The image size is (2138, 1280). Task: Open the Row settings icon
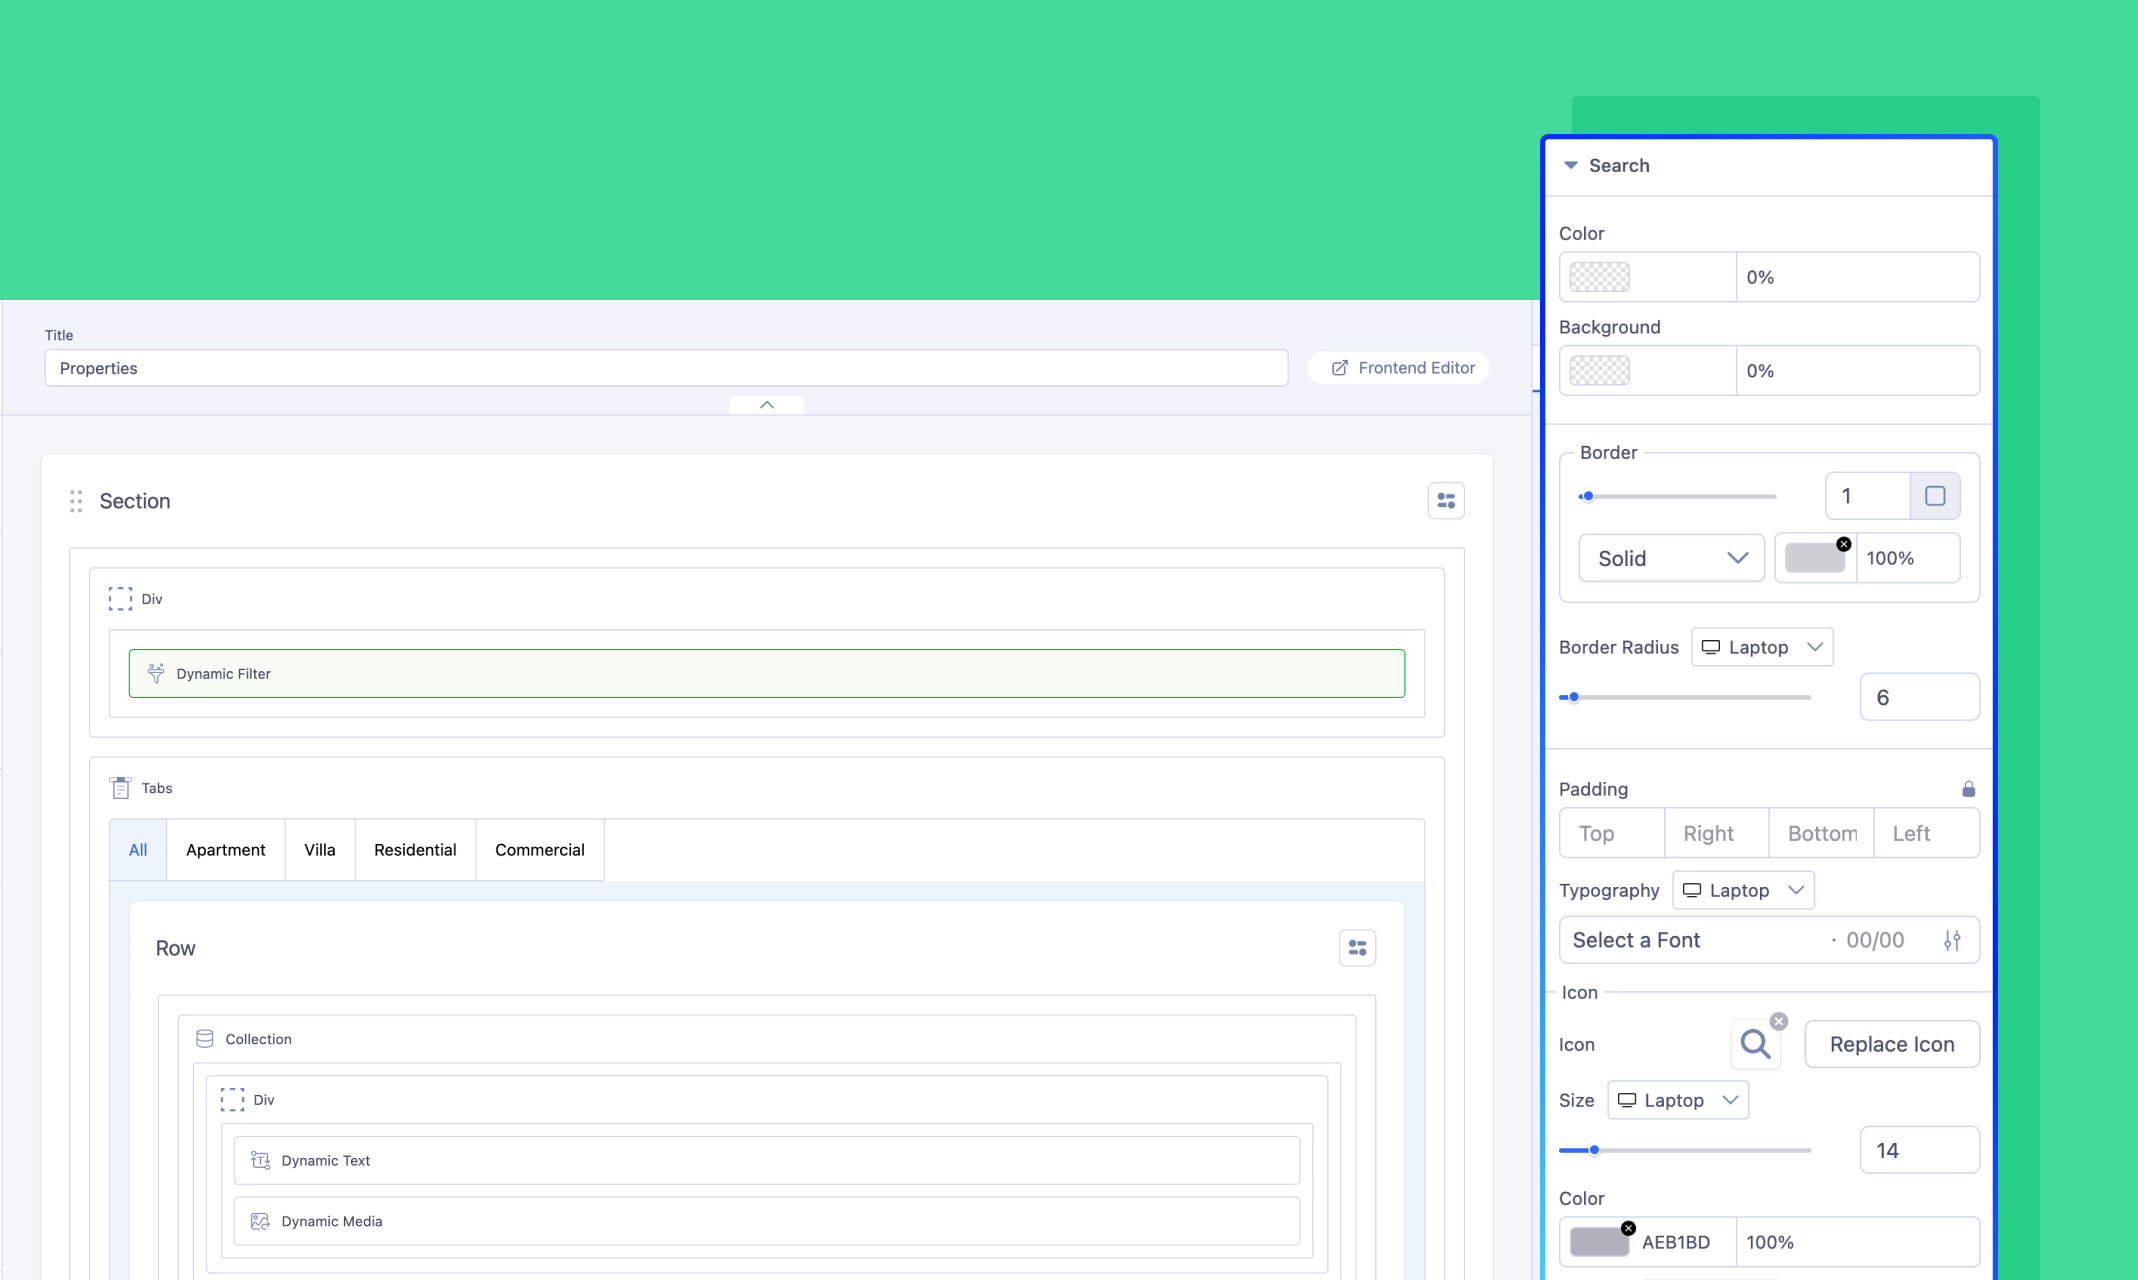click(x=1357, y=948)
